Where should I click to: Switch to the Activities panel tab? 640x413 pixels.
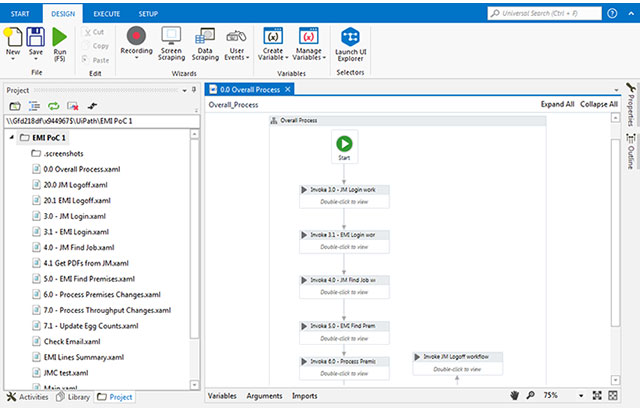point(28,397)
